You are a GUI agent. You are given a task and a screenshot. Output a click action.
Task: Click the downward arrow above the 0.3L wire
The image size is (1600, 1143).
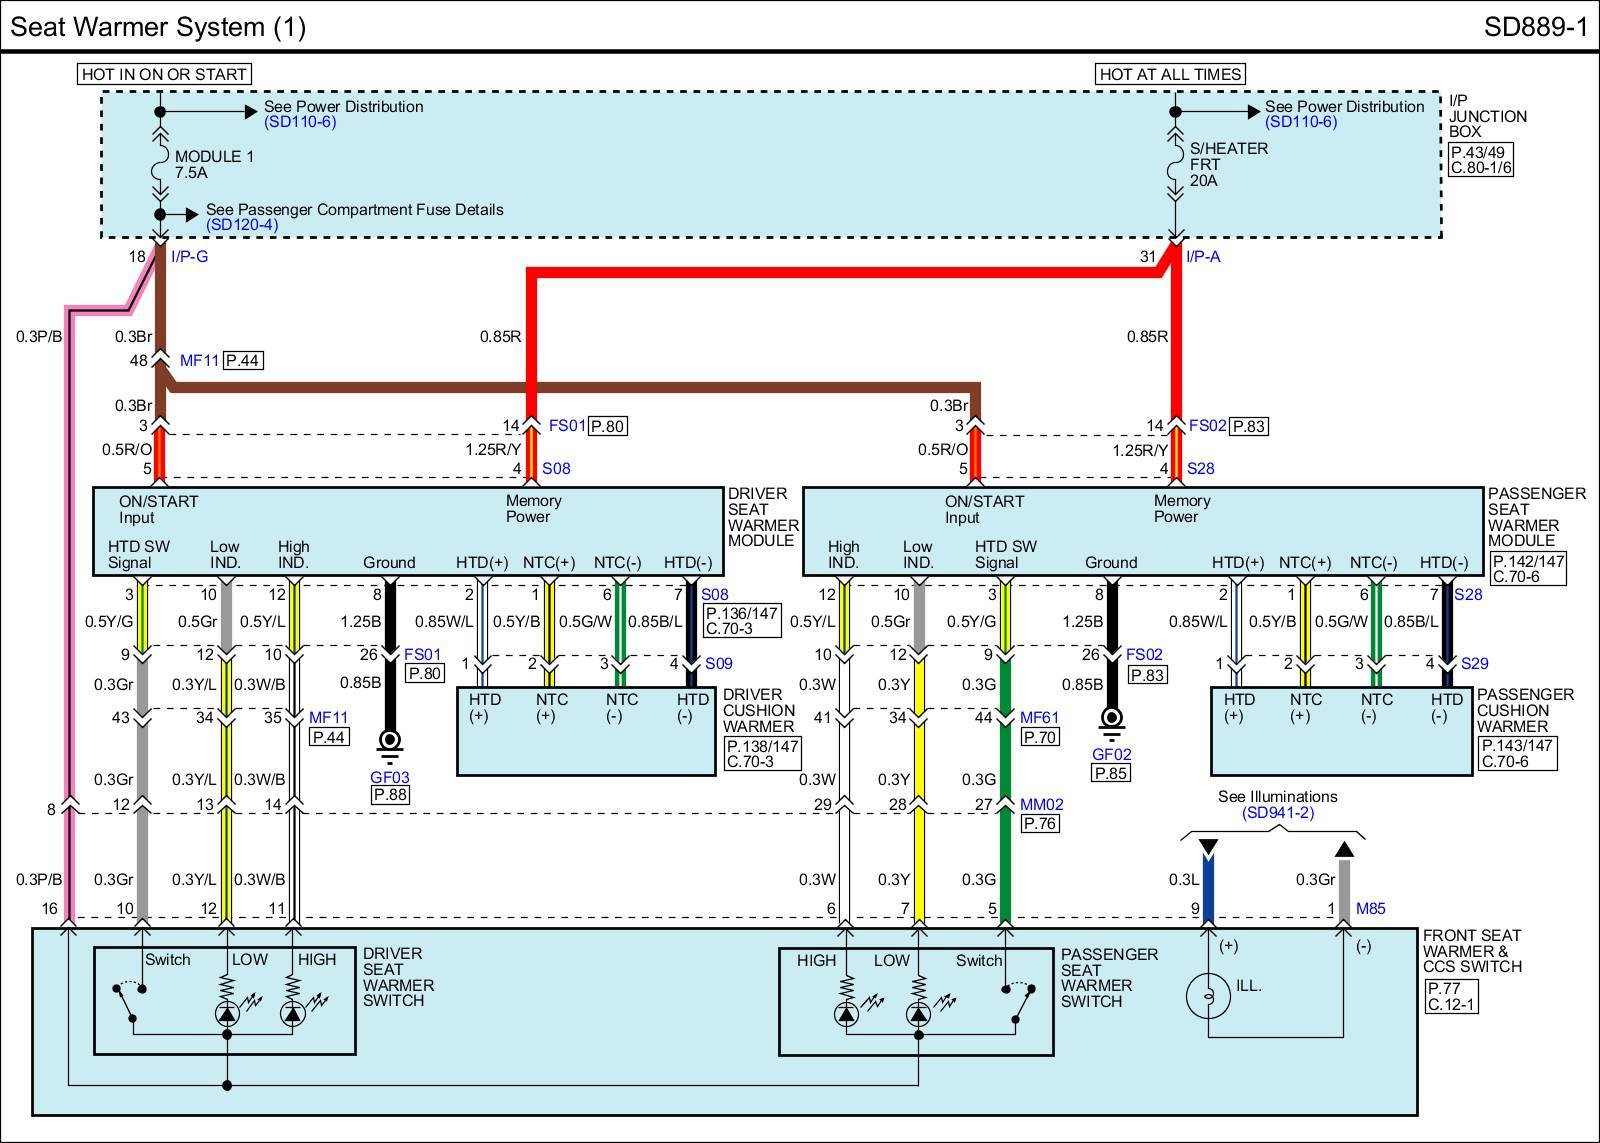pyautogui.click(x=1208, y=849)
